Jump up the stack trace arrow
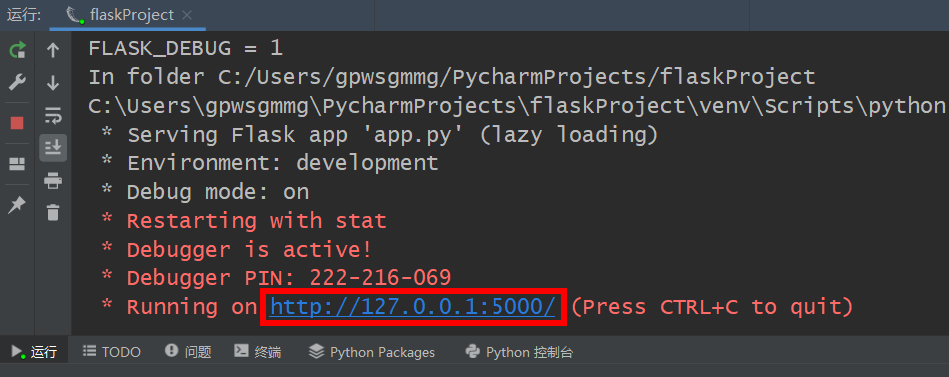This screenshot has width=949, height=377. (x=53, y=50)
